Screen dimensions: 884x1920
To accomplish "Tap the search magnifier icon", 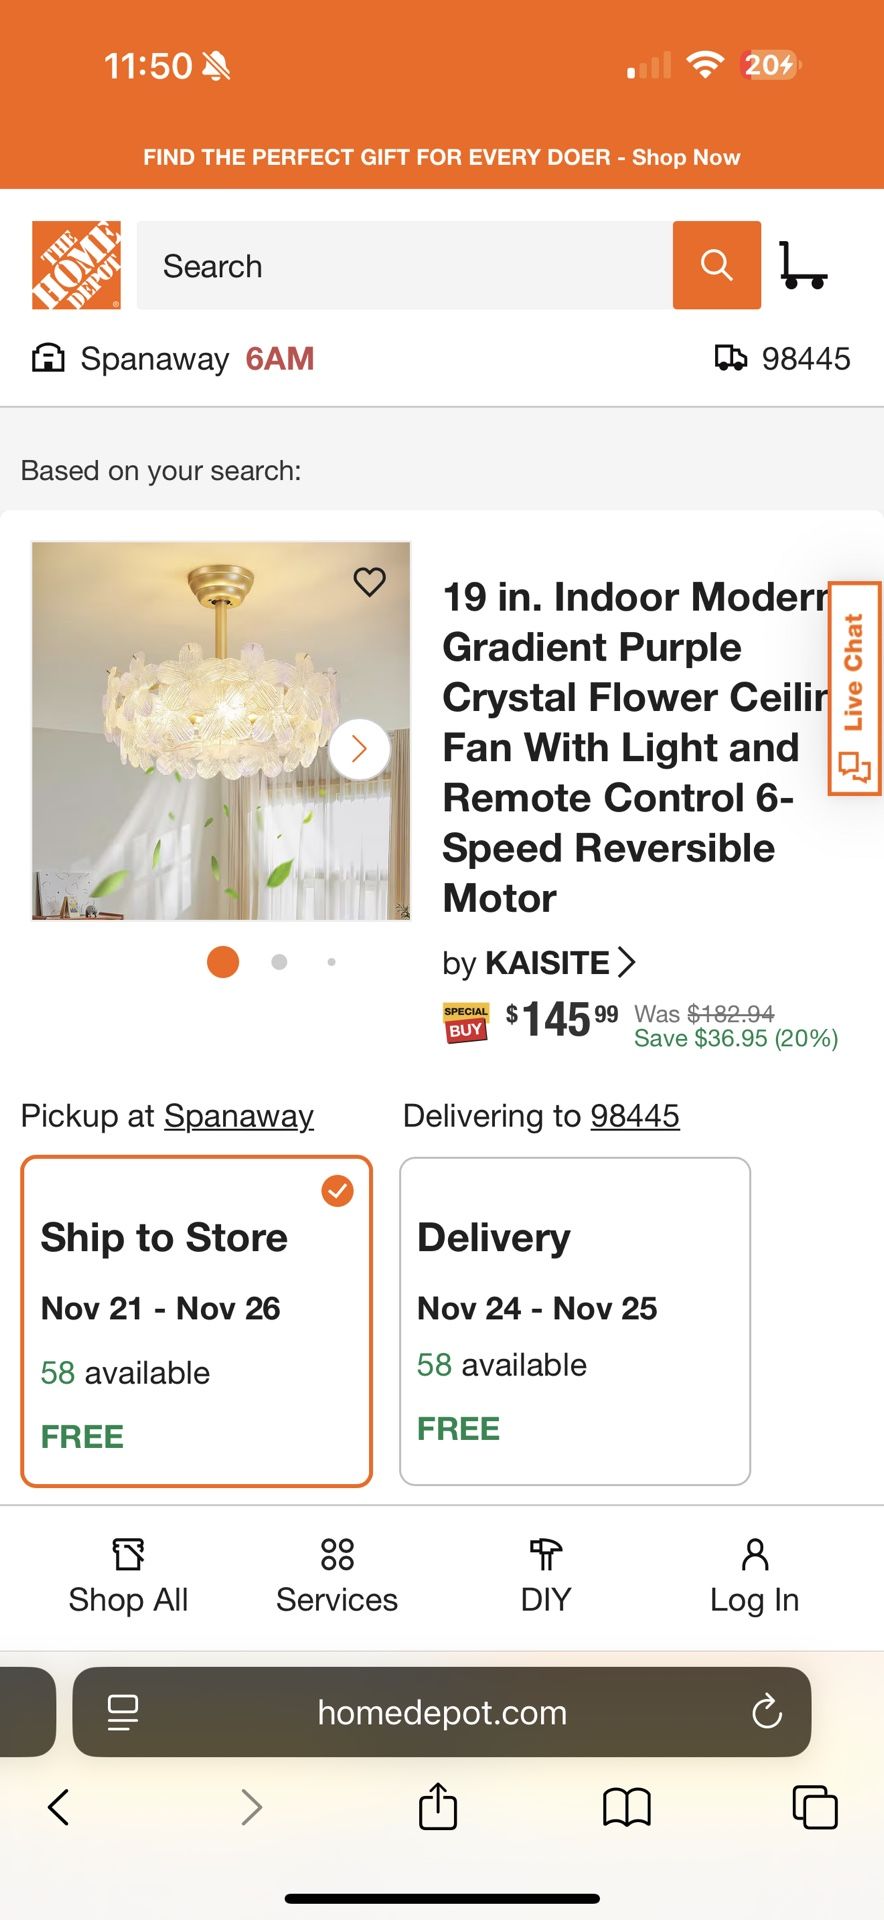I will pos(716,265).
